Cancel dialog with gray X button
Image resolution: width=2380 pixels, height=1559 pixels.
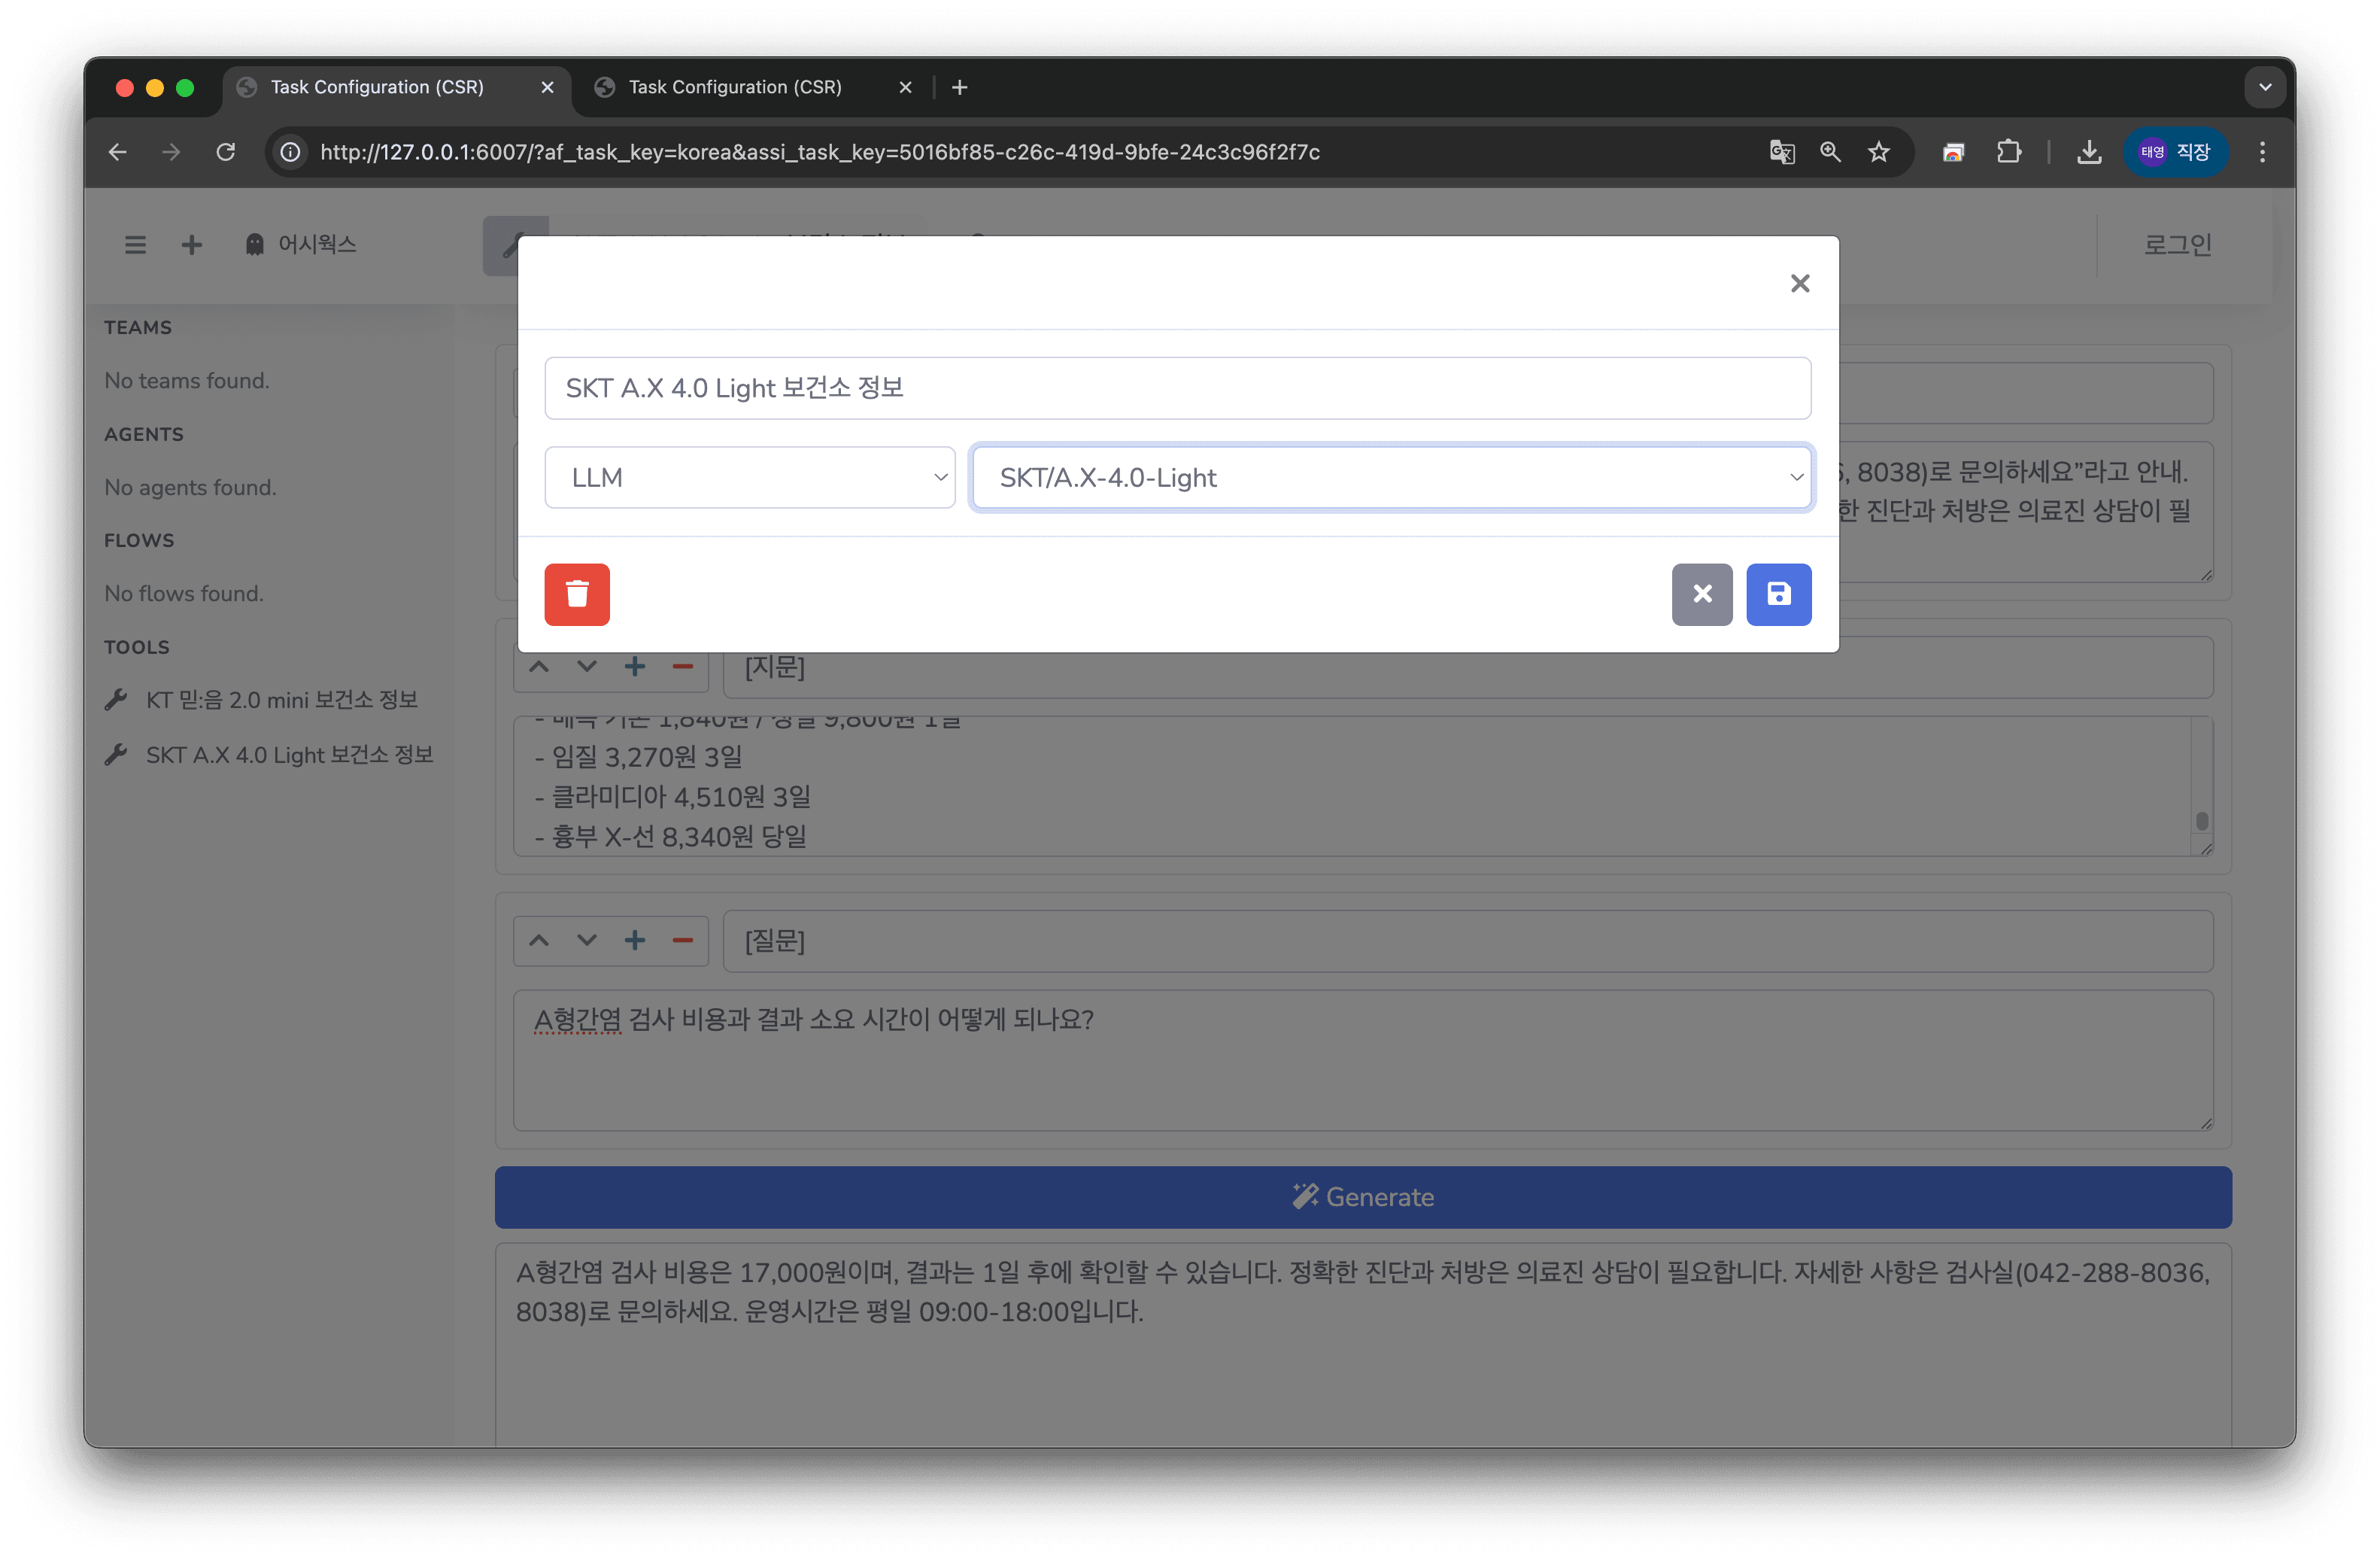pyautogui.click(x=1702, y=594)
